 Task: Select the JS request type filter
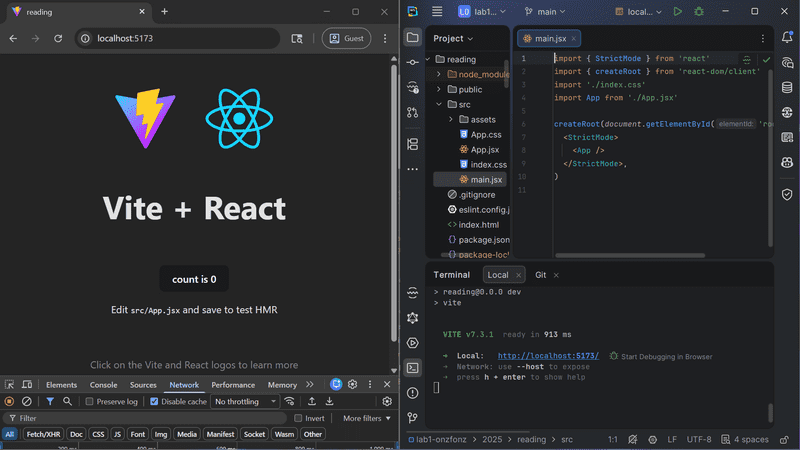point(117,434)
